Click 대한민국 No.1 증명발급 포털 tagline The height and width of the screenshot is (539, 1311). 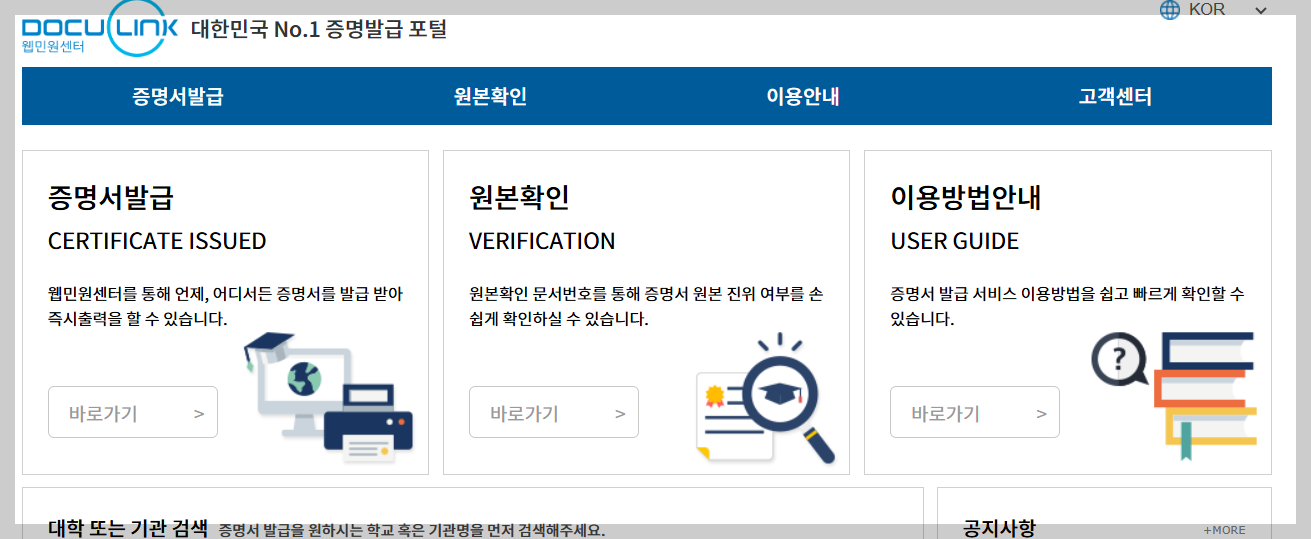click(x=319, y=29)
